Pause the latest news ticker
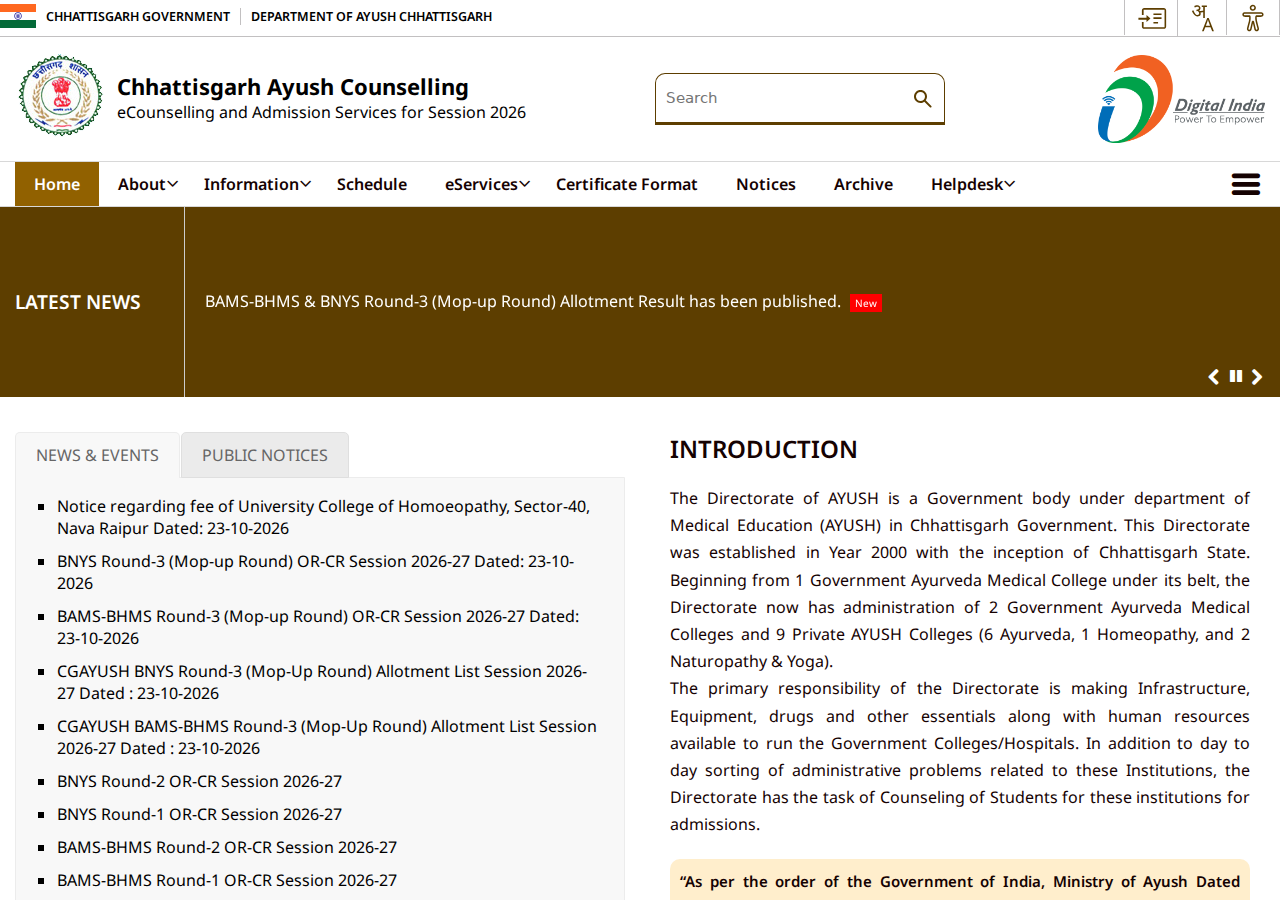1280x900 pixels. [x=1236, y=376]
